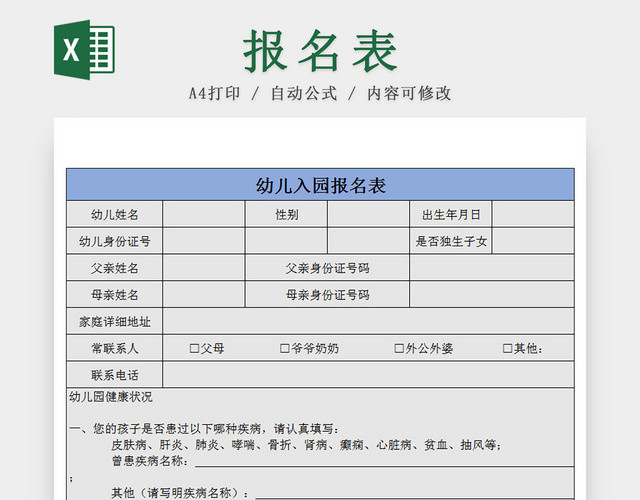Click the empty field next to 母亲姓名
The width and height of the screenshot is (640, 500).
tap(204, 295)
